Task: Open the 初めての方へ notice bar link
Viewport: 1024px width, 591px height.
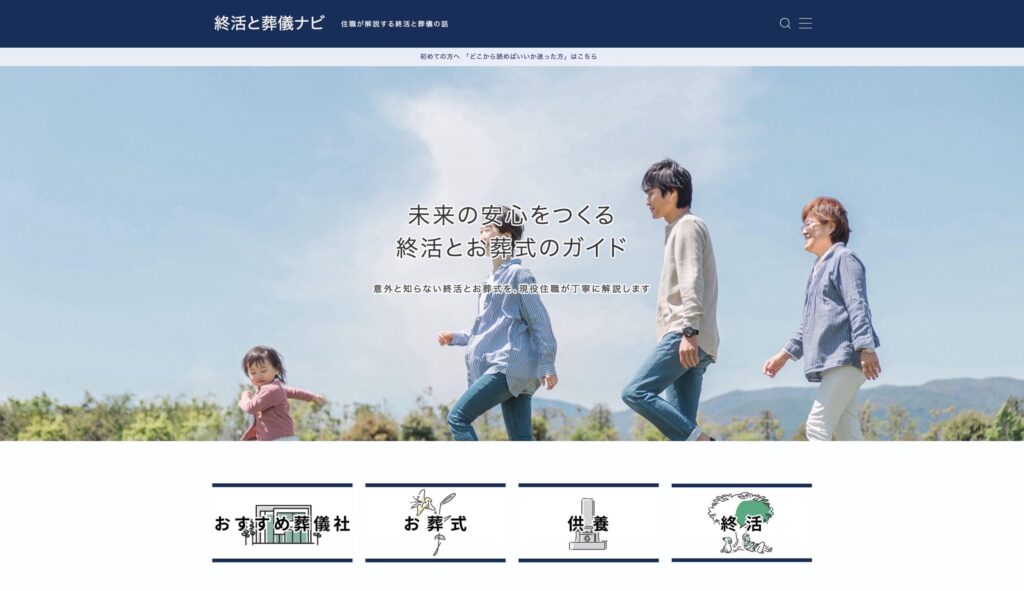Action: coord(508,57)
